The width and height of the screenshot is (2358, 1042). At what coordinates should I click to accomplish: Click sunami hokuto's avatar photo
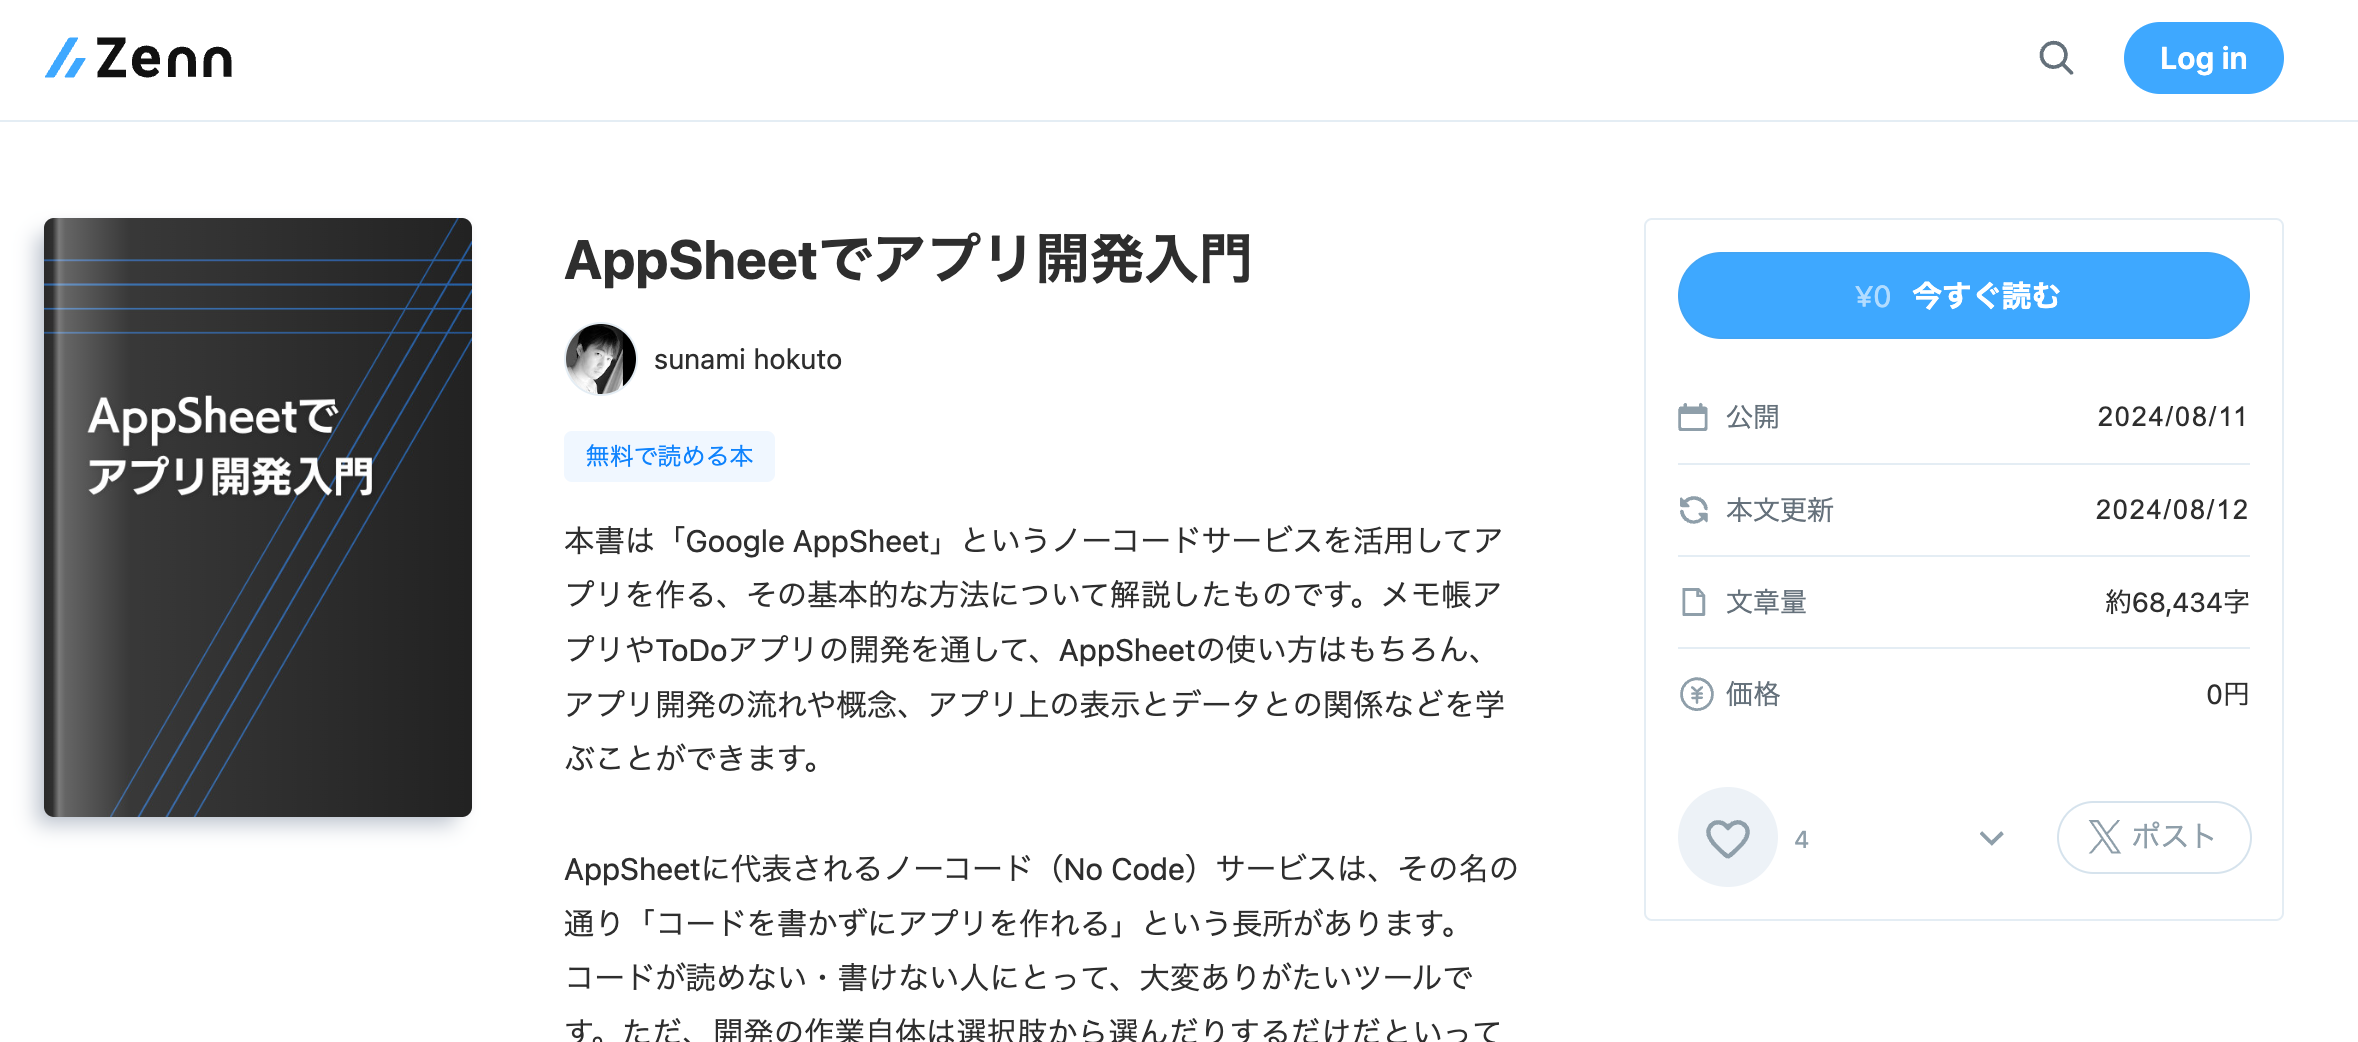(x=599, y=359)
